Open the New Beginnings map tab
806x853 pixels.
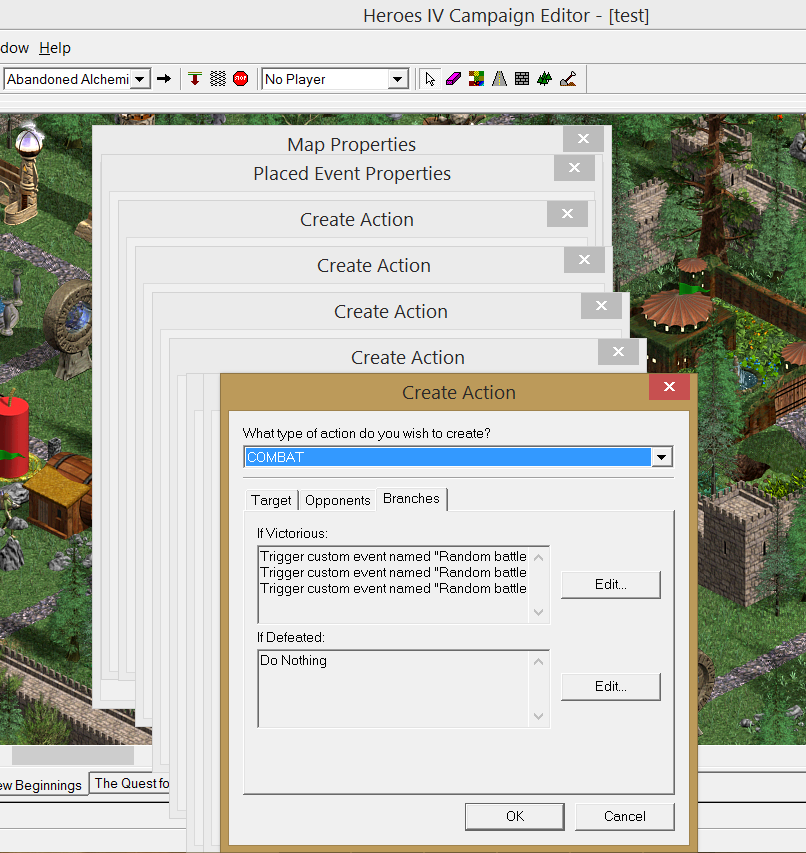point(42,785)
